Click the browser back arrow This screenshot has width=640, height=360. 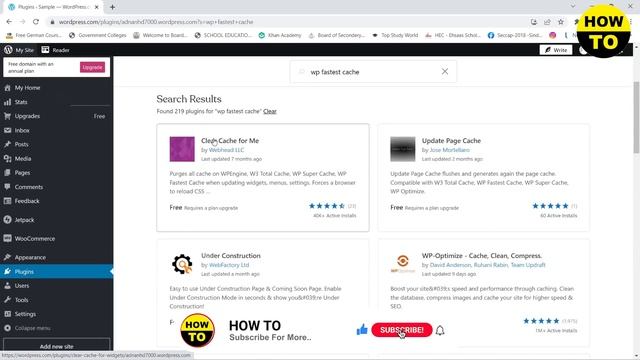(9, 22)
